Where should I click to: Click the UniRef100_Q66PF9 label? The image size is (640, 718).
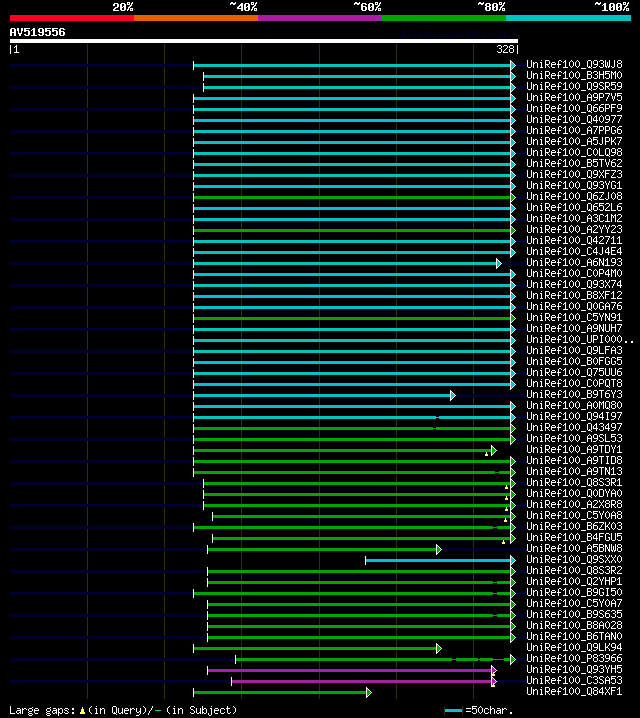(x=574, y=109)
